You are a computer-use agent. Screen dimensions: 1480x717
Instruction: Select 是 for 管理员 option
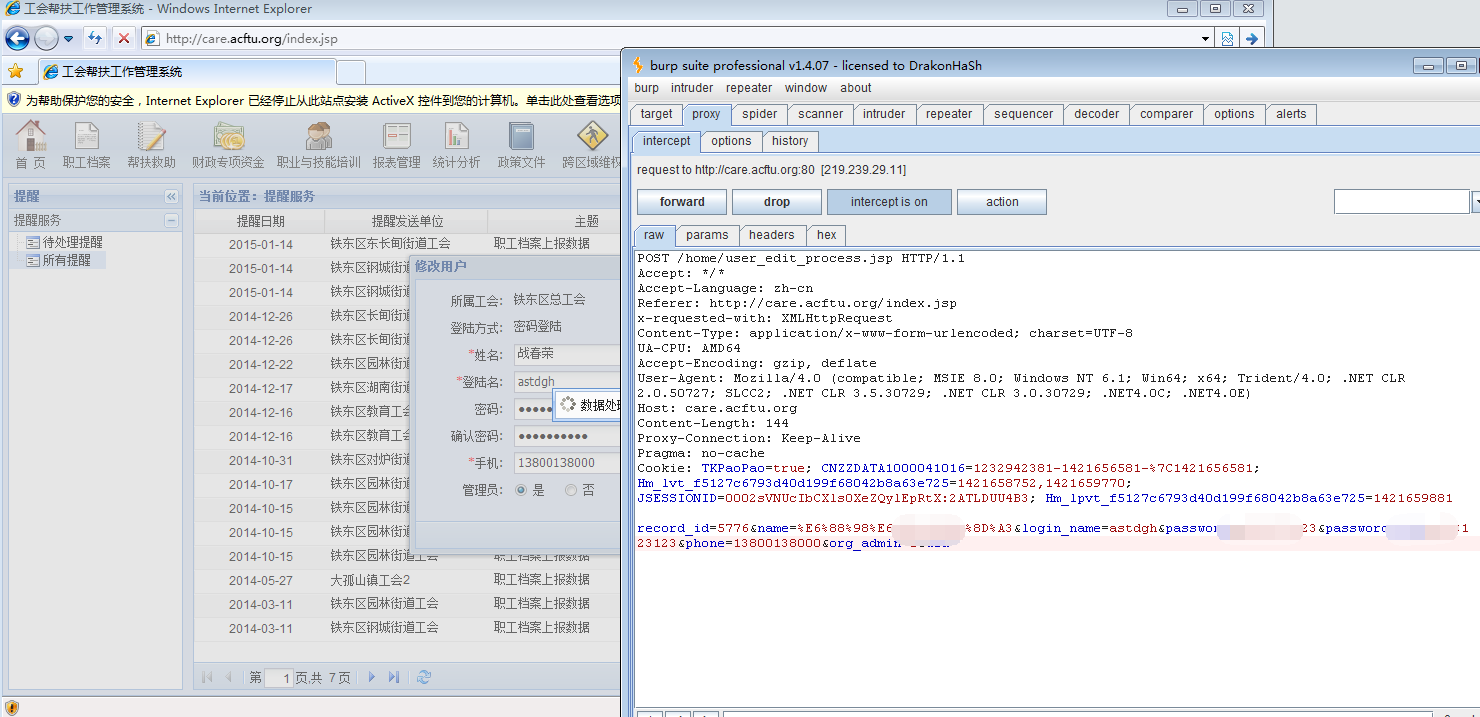pyautogui.click(x=521, y=490)
